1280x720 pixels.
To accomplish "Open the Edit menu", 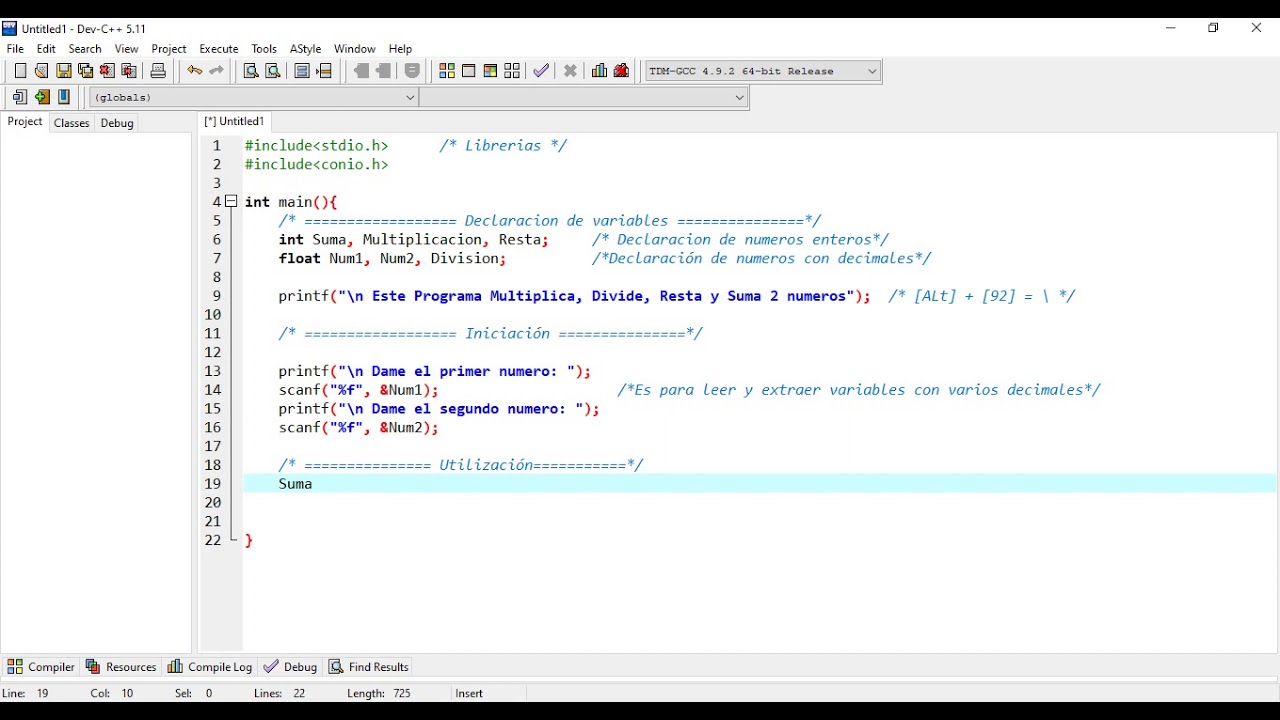I will [46, 48].
